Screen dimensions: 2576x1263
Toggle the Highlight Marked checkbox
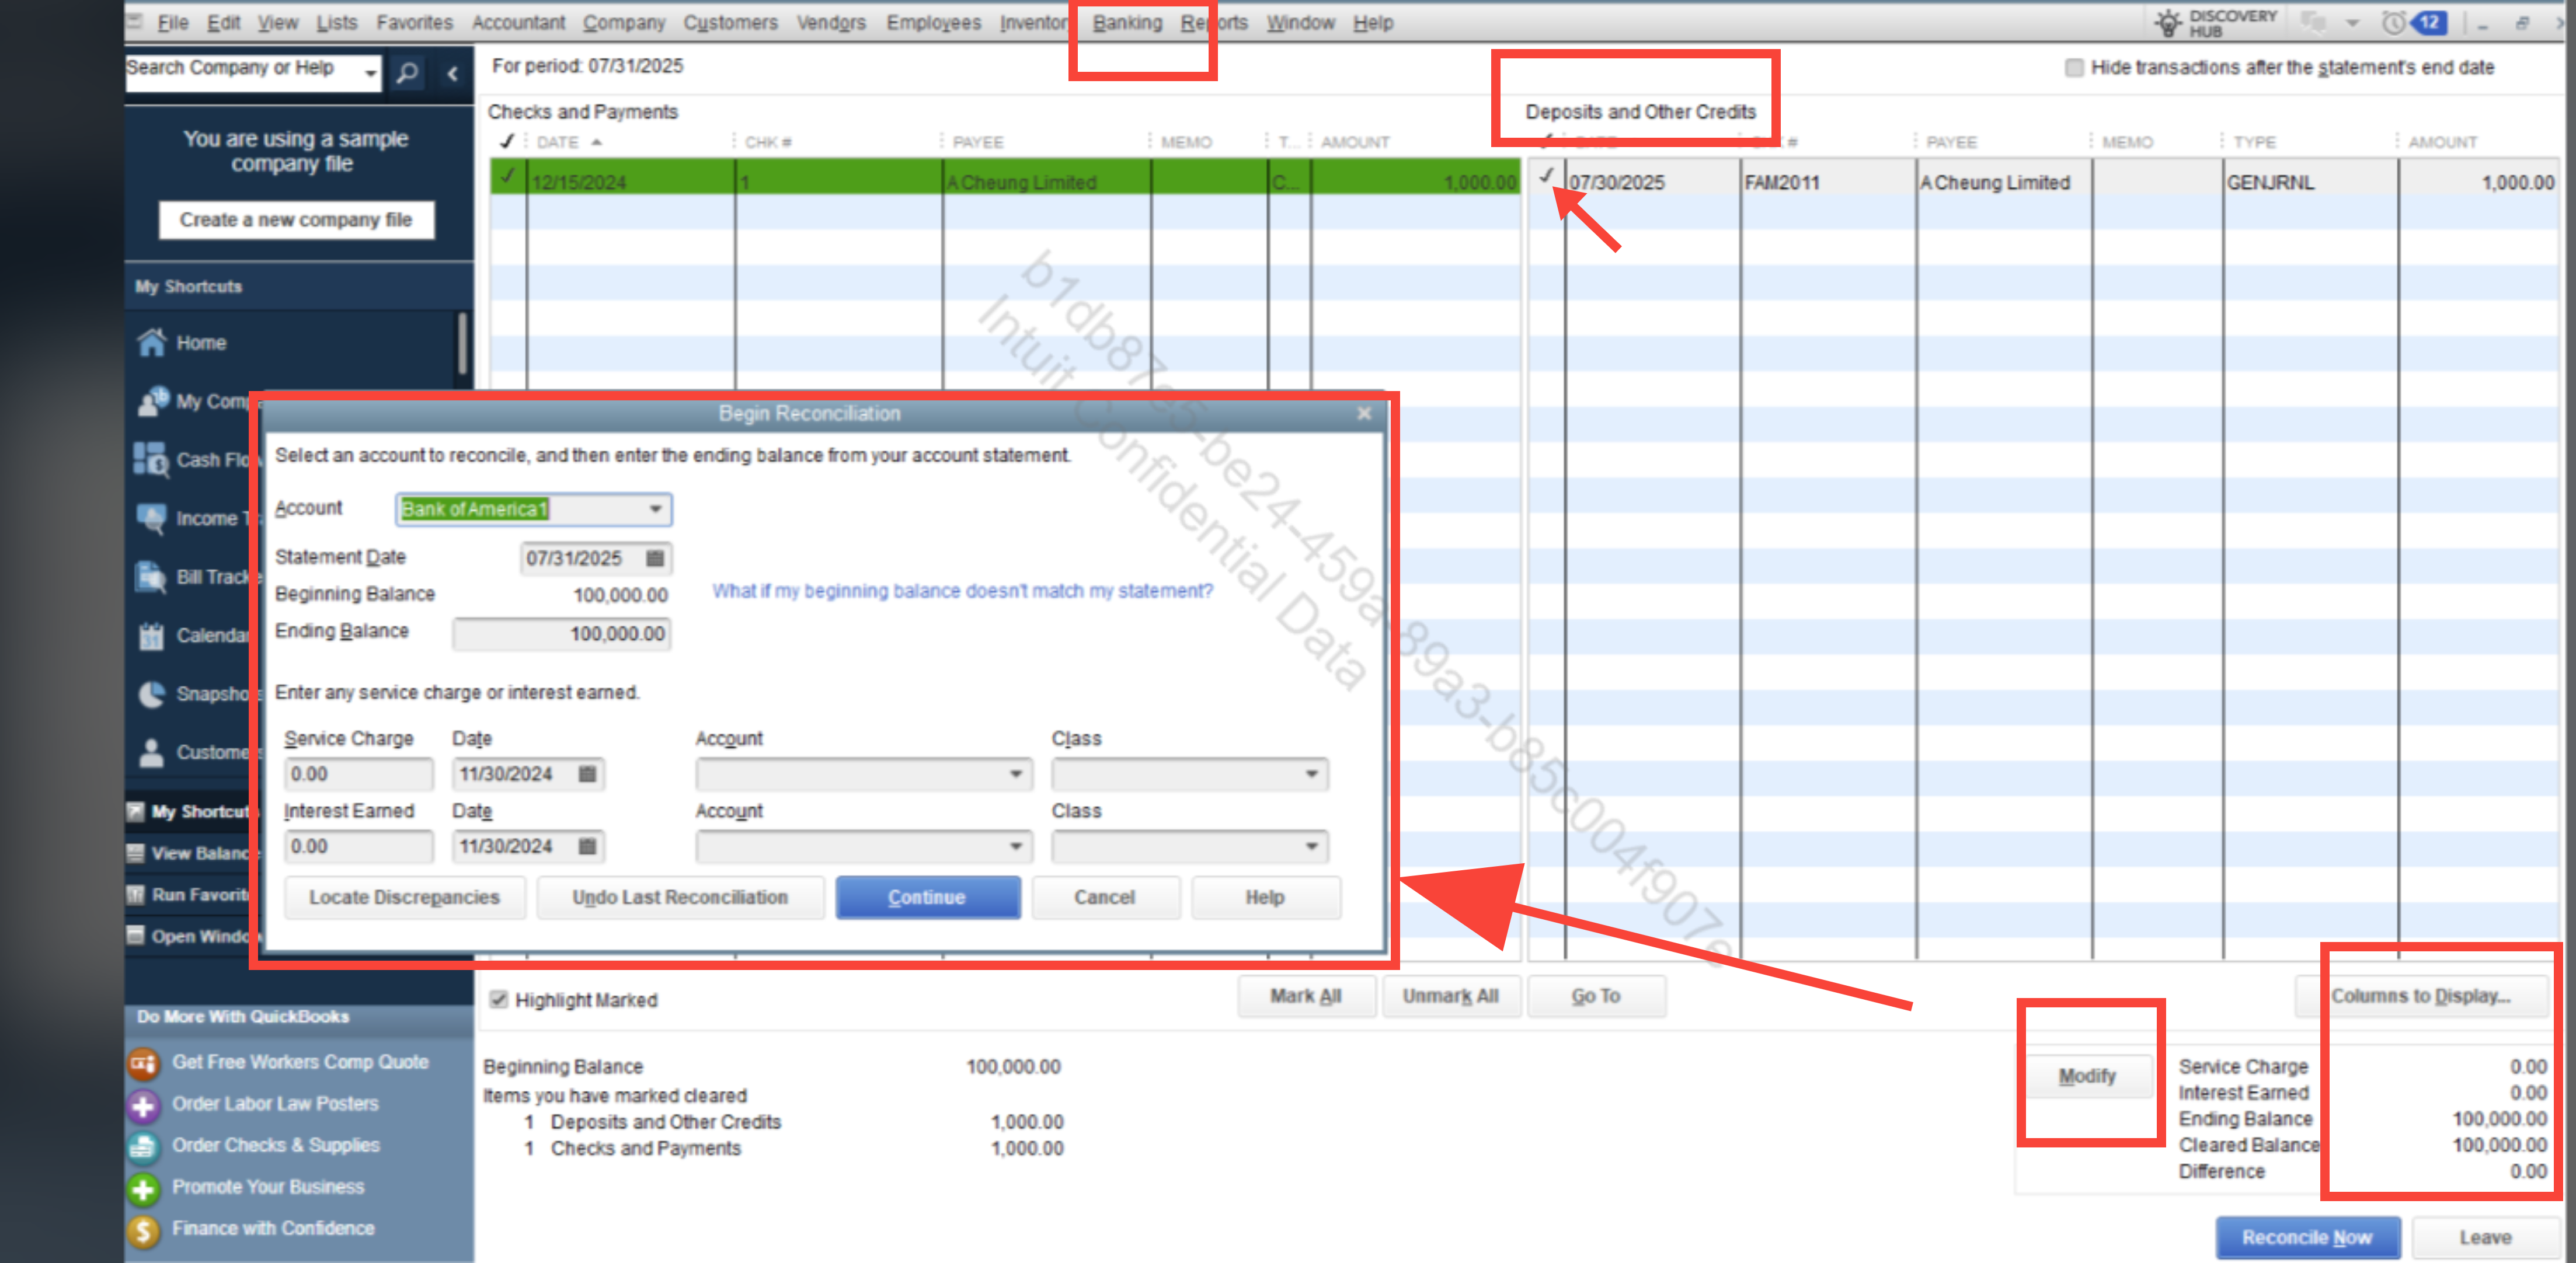pos(499,999)
